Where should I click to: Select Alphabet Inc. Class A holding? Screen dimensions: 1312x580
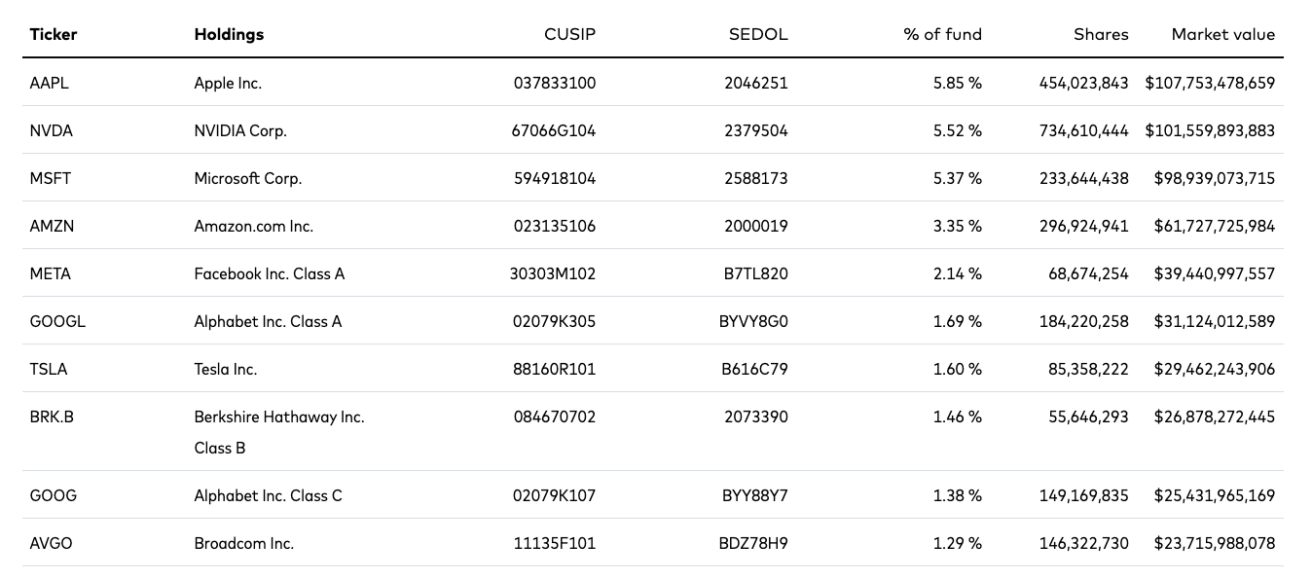[268, 323]
